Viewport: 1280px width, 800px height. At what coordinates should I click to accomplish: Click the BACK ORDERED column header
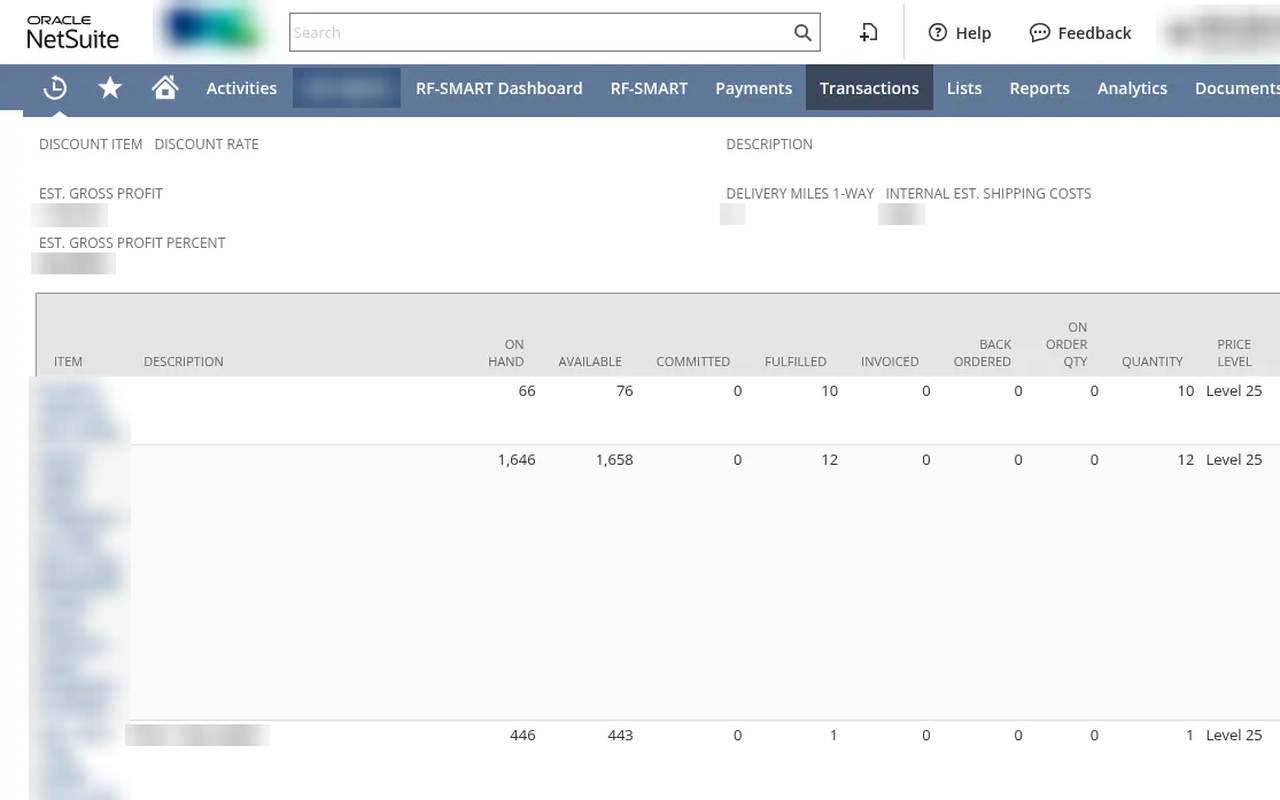tap(982, 352)
